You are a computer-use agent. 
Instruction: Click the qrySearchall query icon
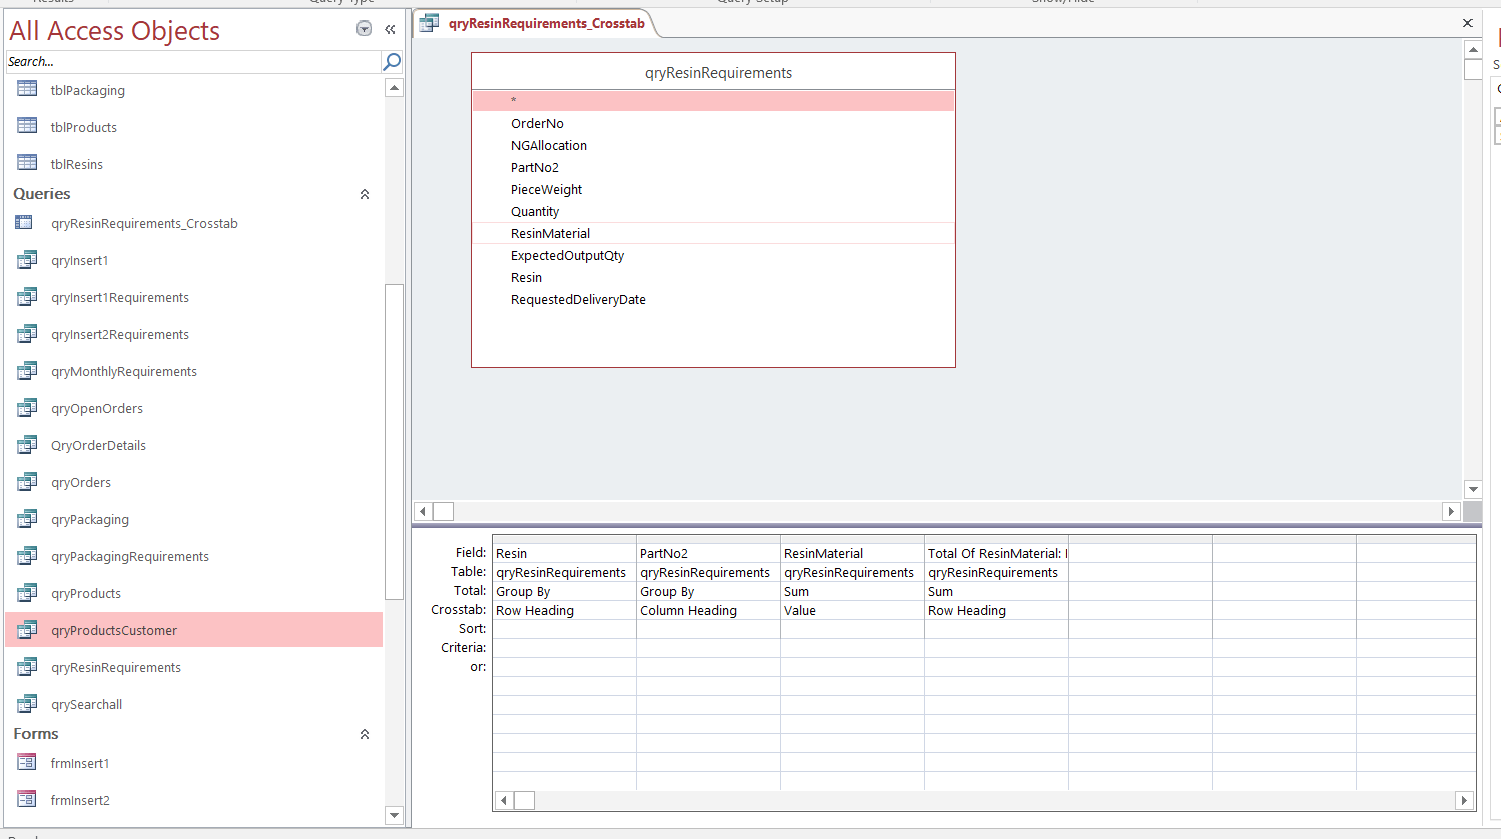pyautogui.click(x=29, y=704)
